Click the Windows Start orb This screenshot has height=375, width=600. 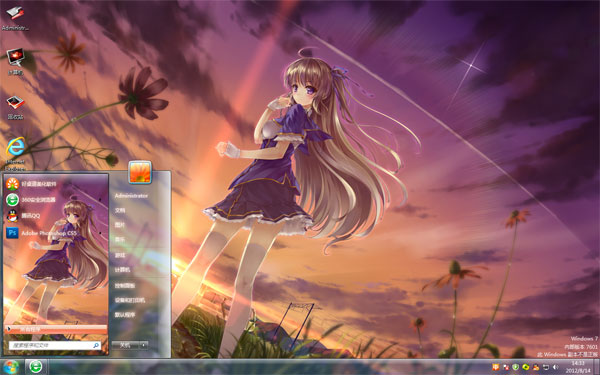pos(11,367)
